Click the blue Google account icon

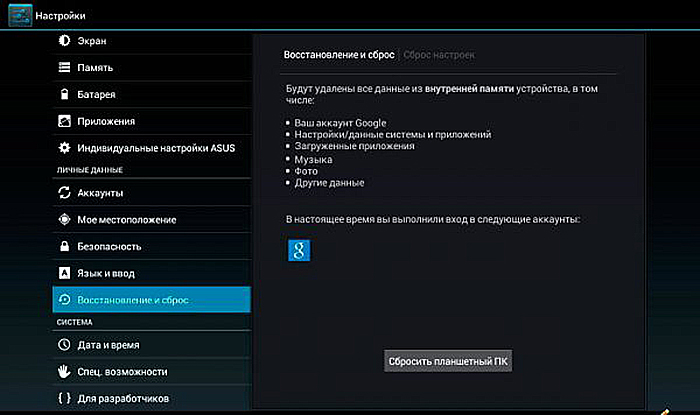pyautogui.click(x=299, y=250)
